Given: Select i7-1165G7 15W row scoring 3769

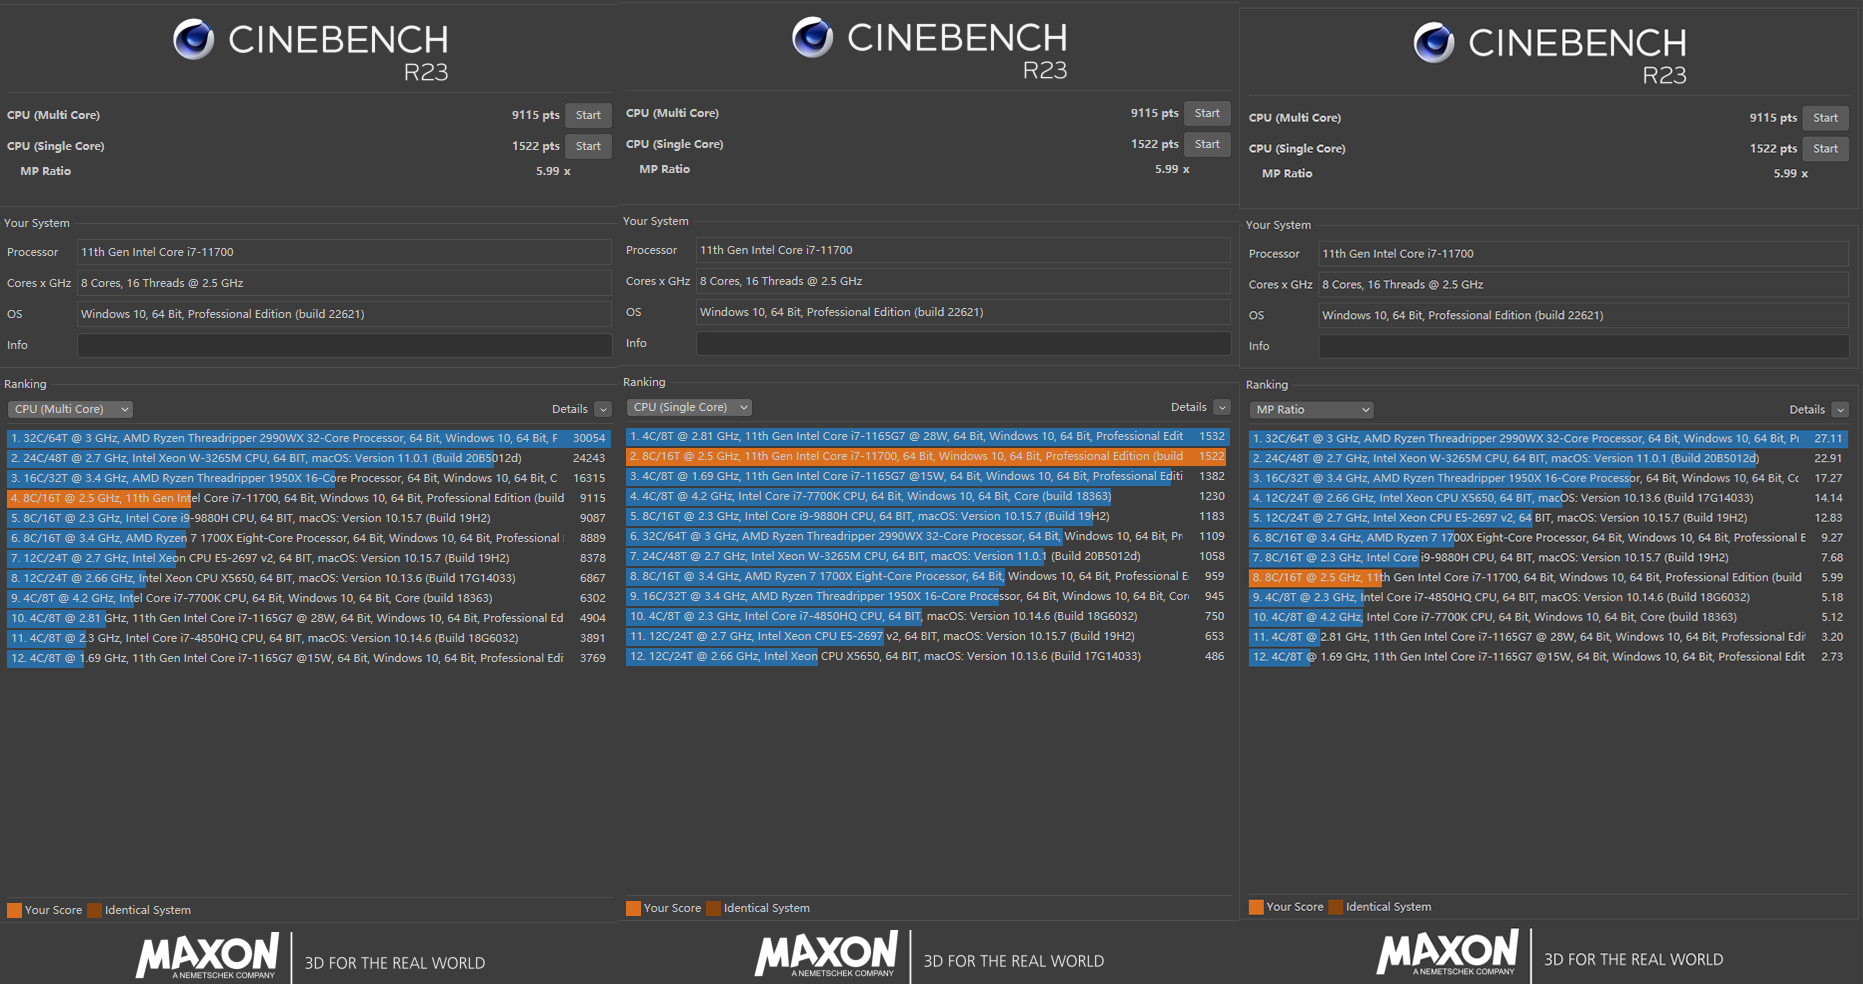Looking at the screenshot, I should (308, 658).
